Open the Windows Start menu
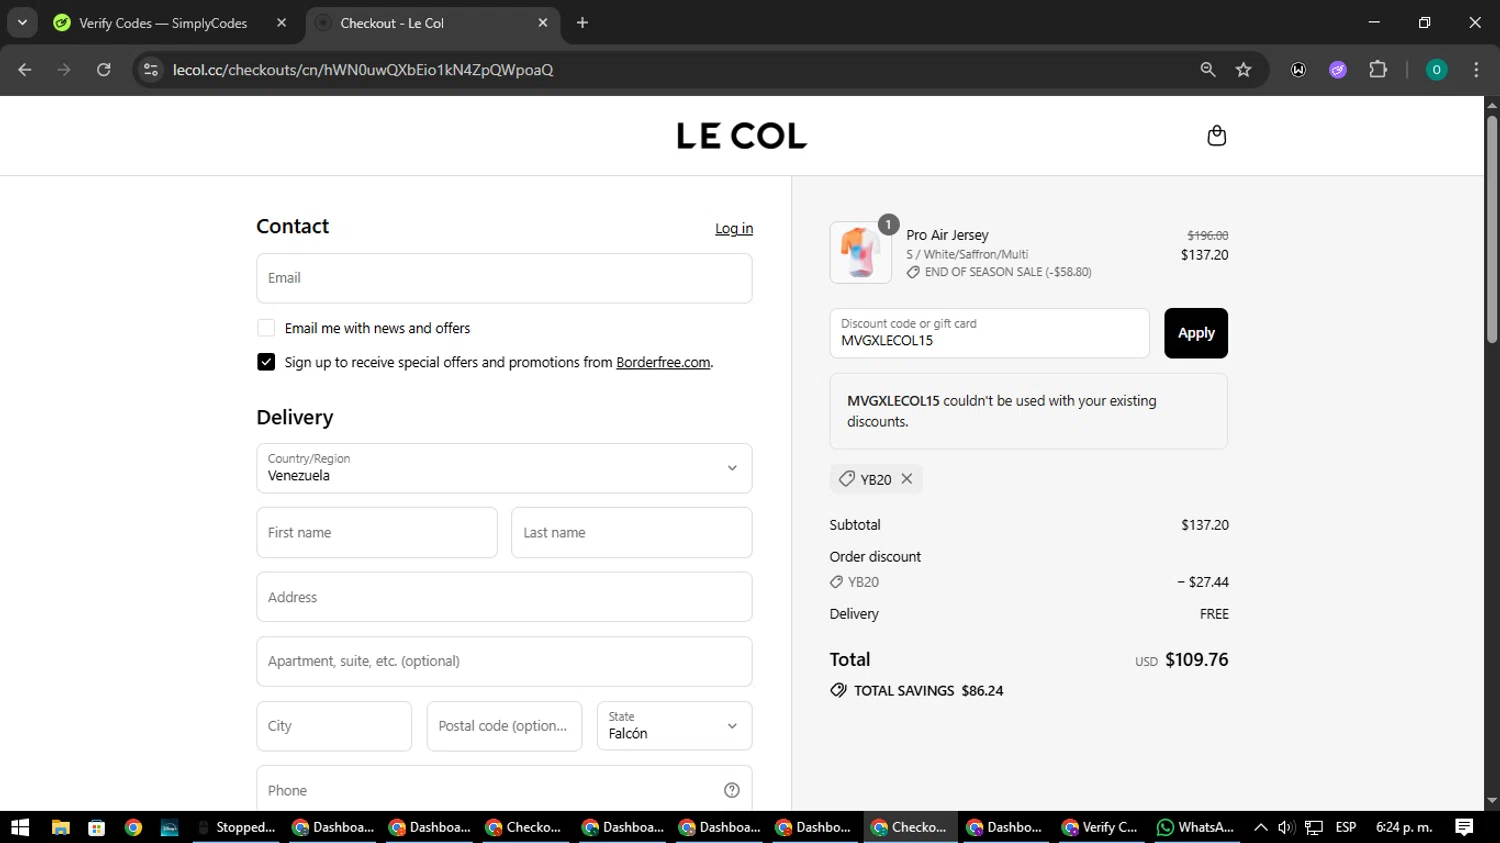The image size is (1500, 843). [20, 827]
